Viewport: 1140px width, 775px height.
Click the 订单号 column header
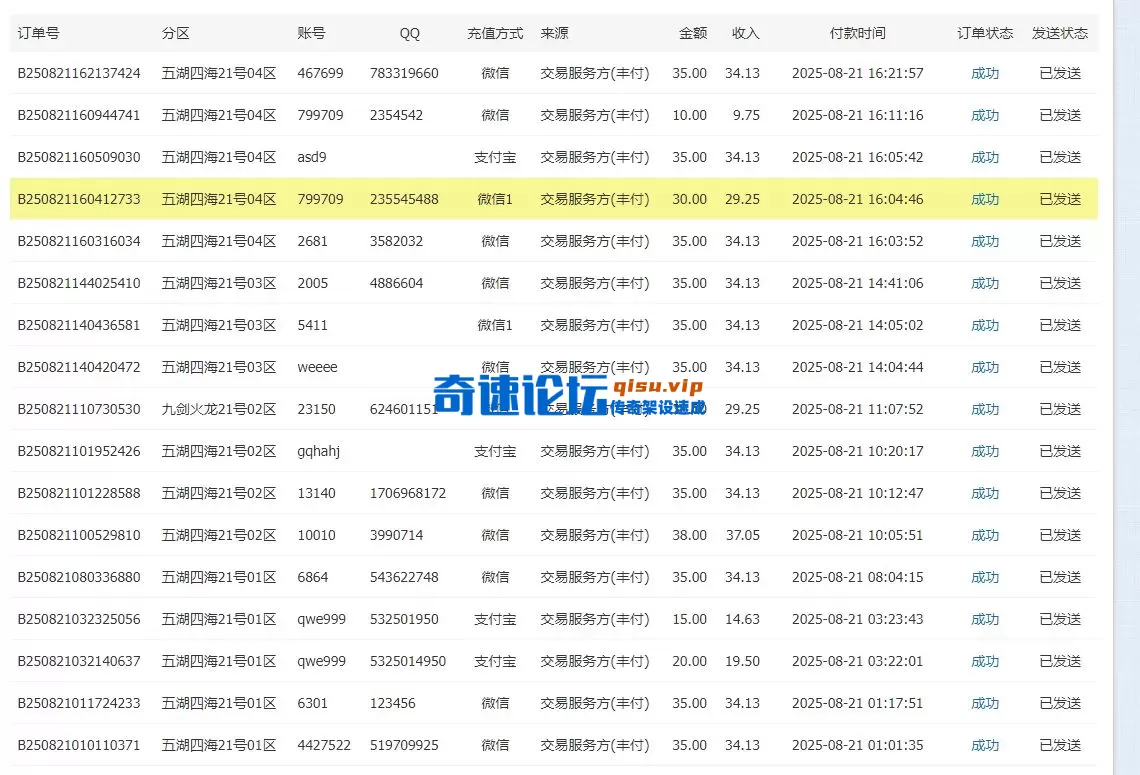click(38, 32)
